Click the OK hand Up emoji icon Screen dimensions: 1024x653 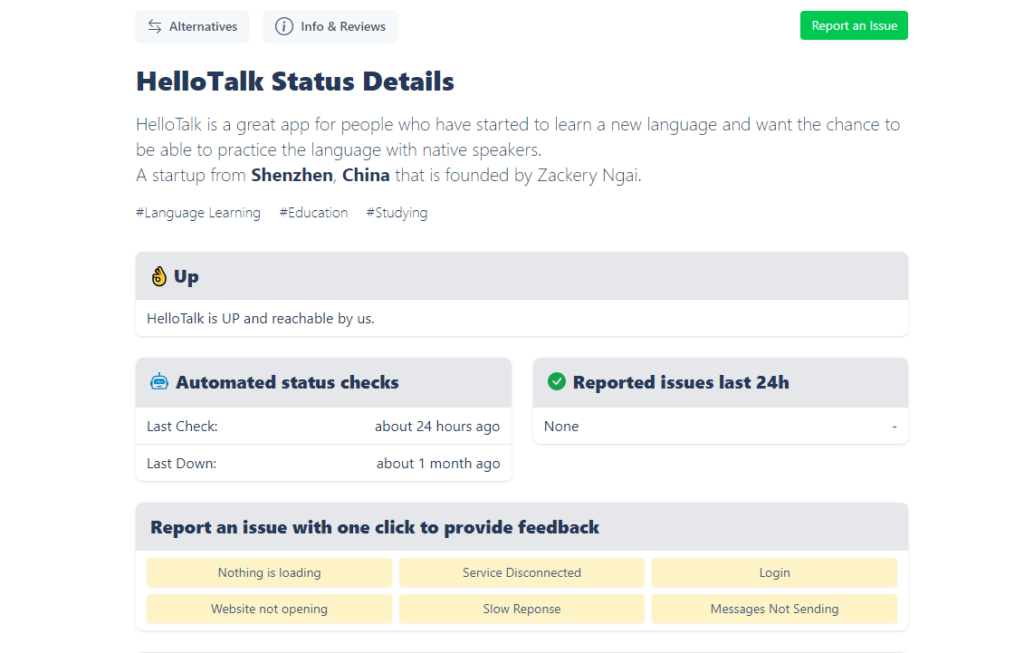point(159,276)
